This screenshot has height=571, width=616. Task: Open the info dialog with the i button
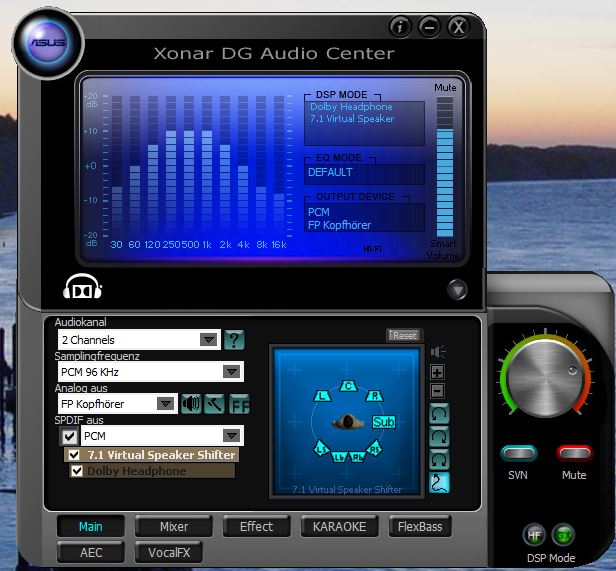click(x=400, y=27)
